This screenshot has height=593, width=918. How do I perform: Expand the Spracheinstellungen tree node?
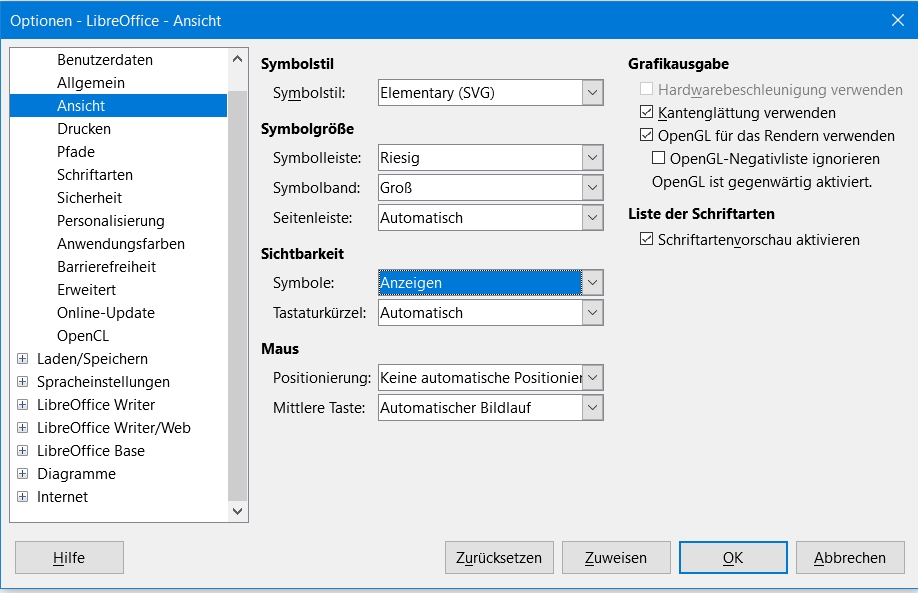(x=22, y=382)
